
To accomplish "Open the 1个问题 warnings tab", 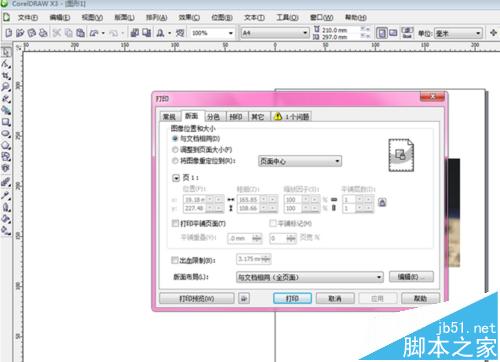I will [292, 117].
